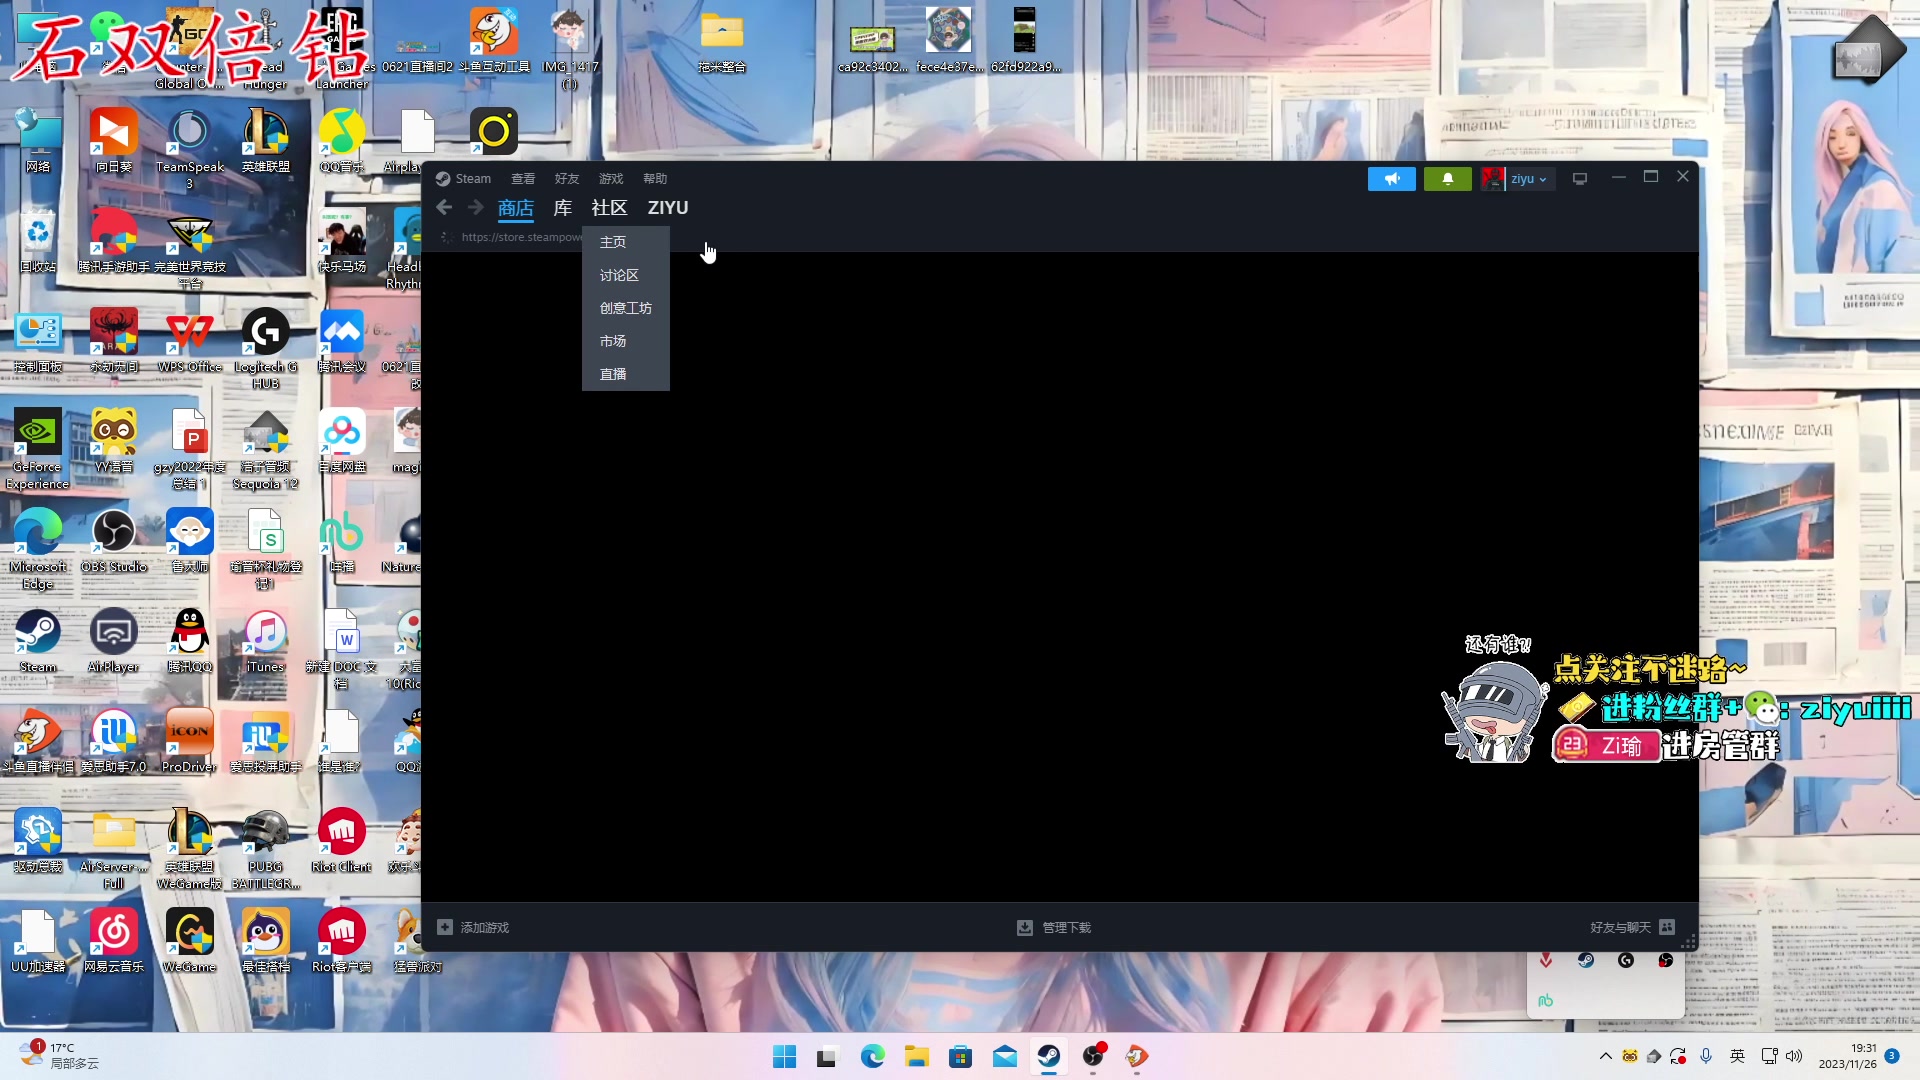Go back in Steam navigation

[444, 208]
